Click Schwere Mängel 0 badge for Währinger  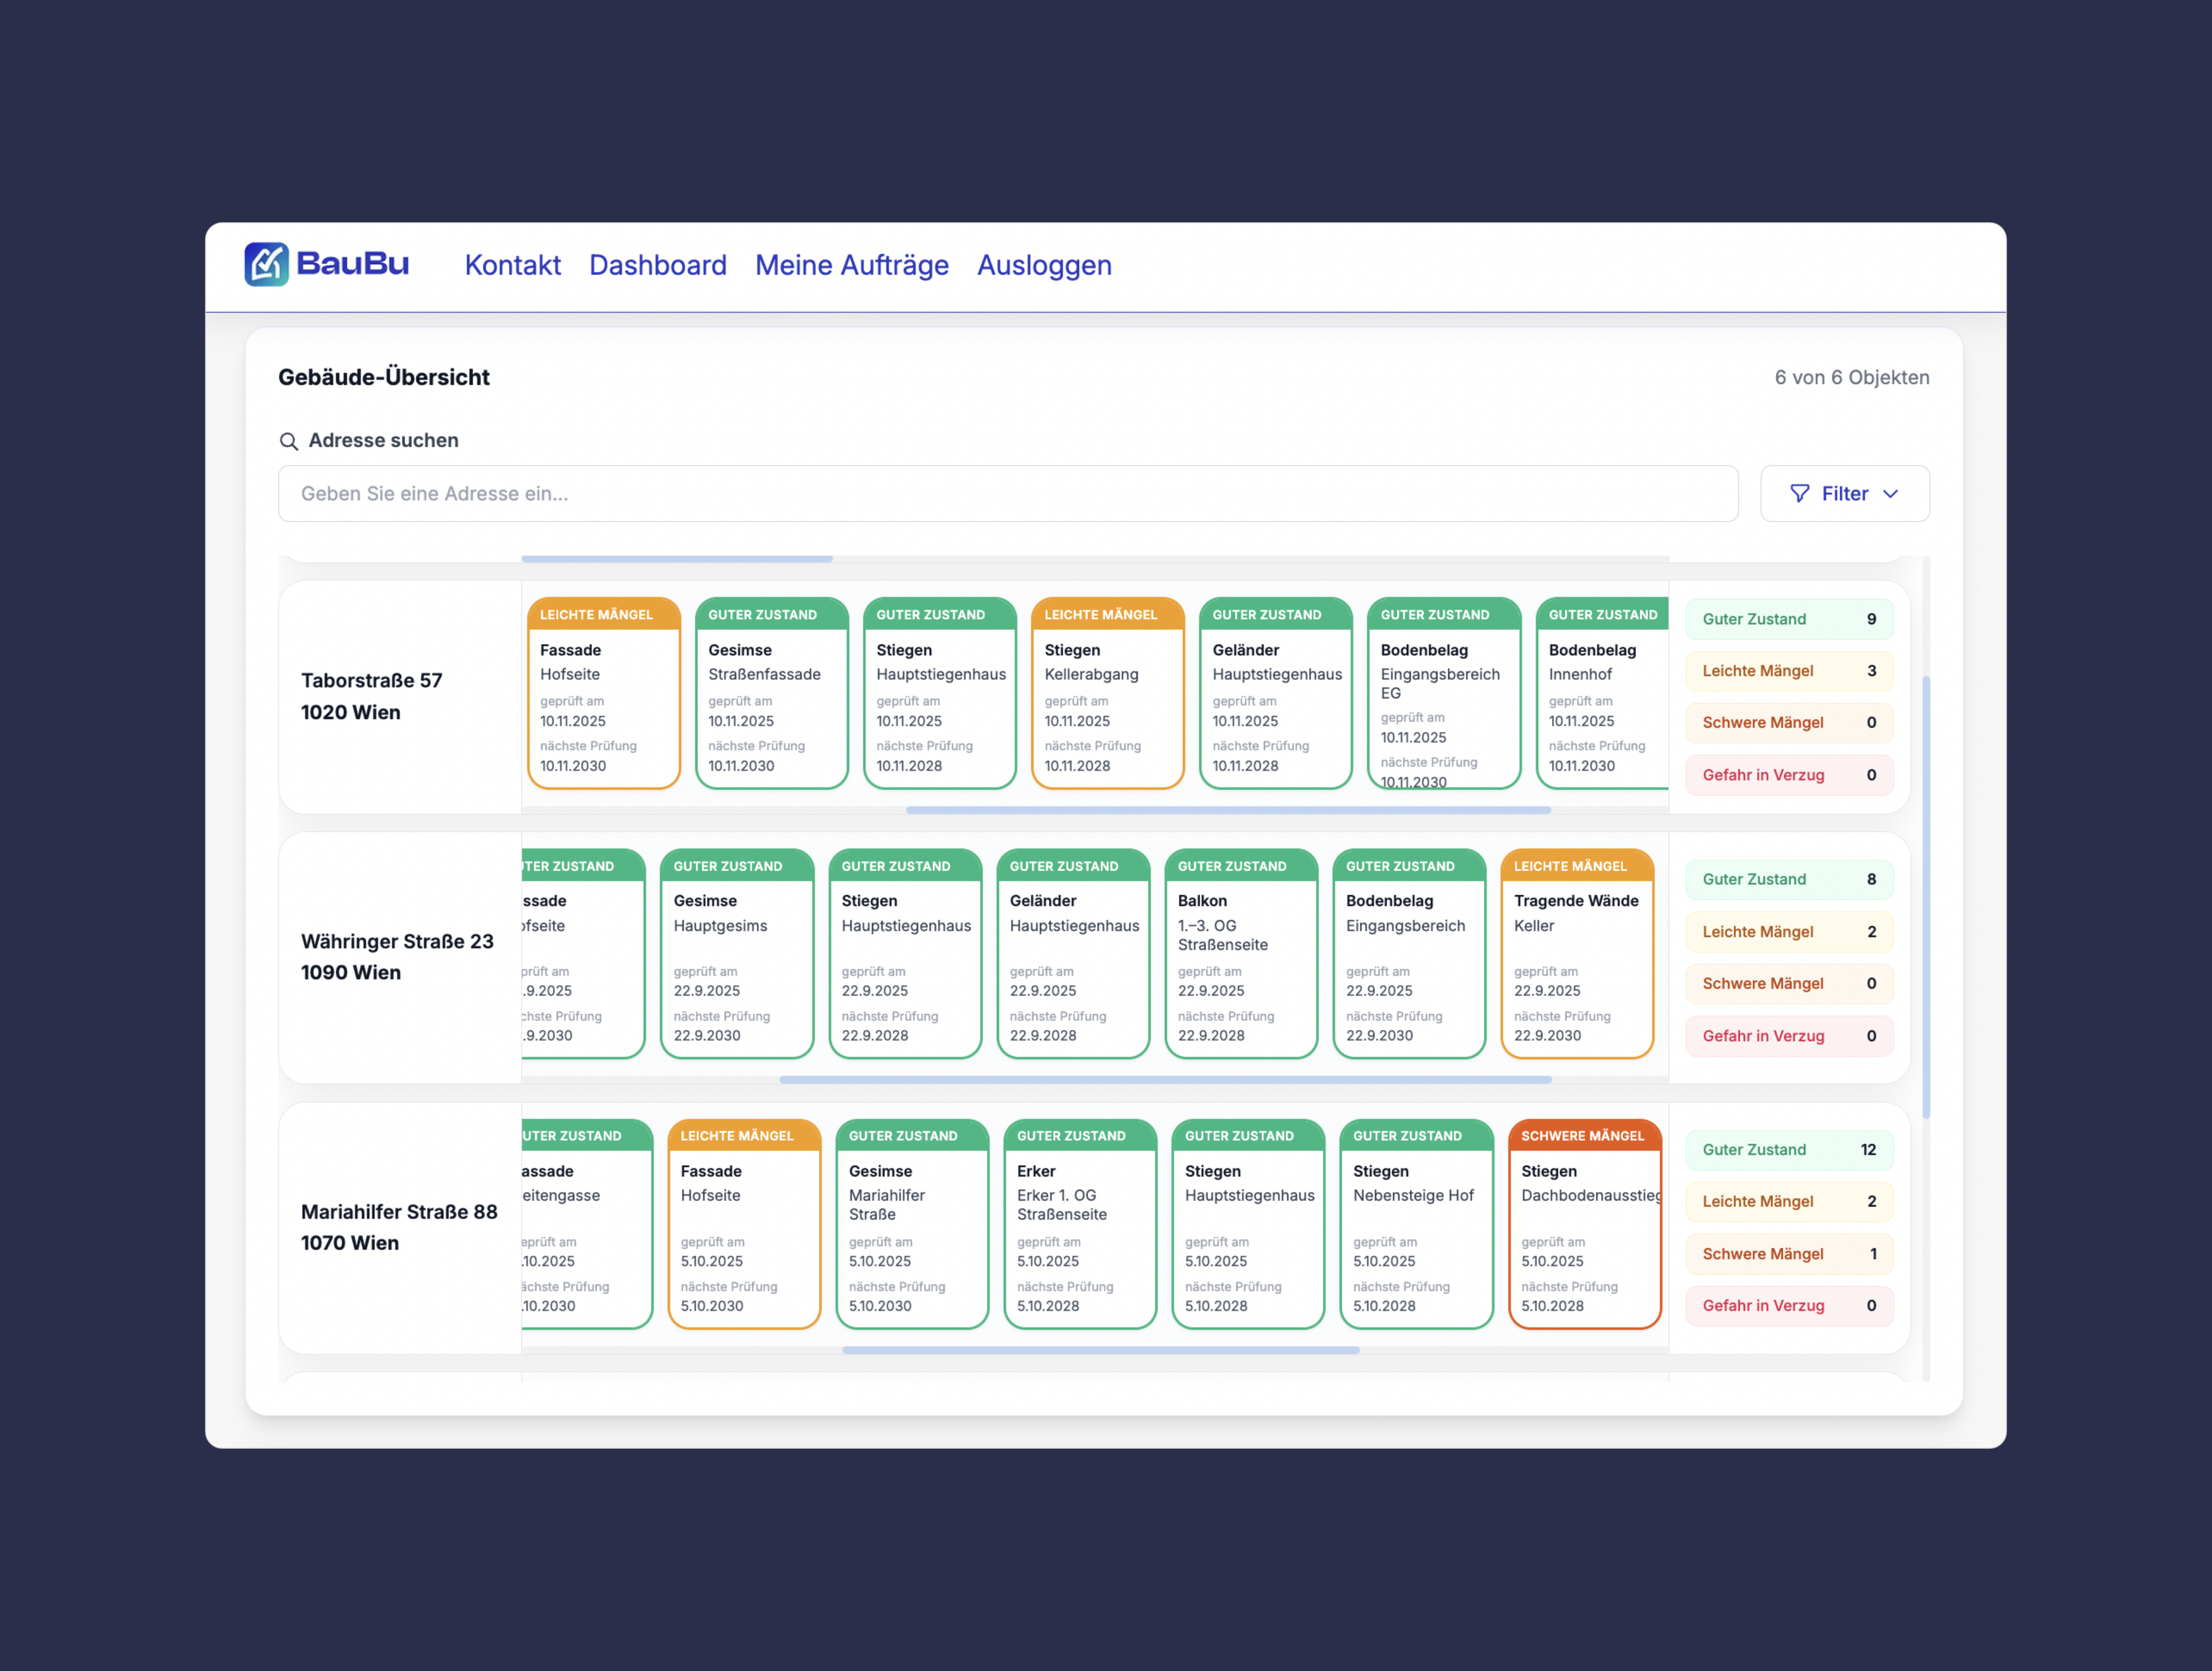click(1789, 984)
